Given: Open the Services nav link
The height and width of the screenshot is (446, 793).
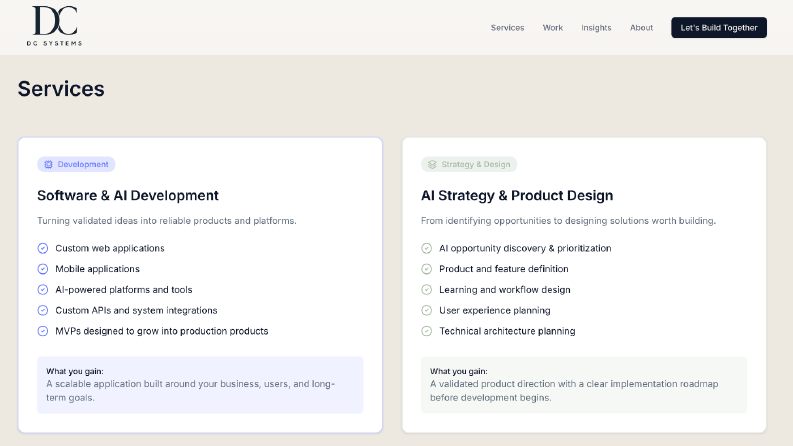Looking at the screenshot, I should [507, 28].
